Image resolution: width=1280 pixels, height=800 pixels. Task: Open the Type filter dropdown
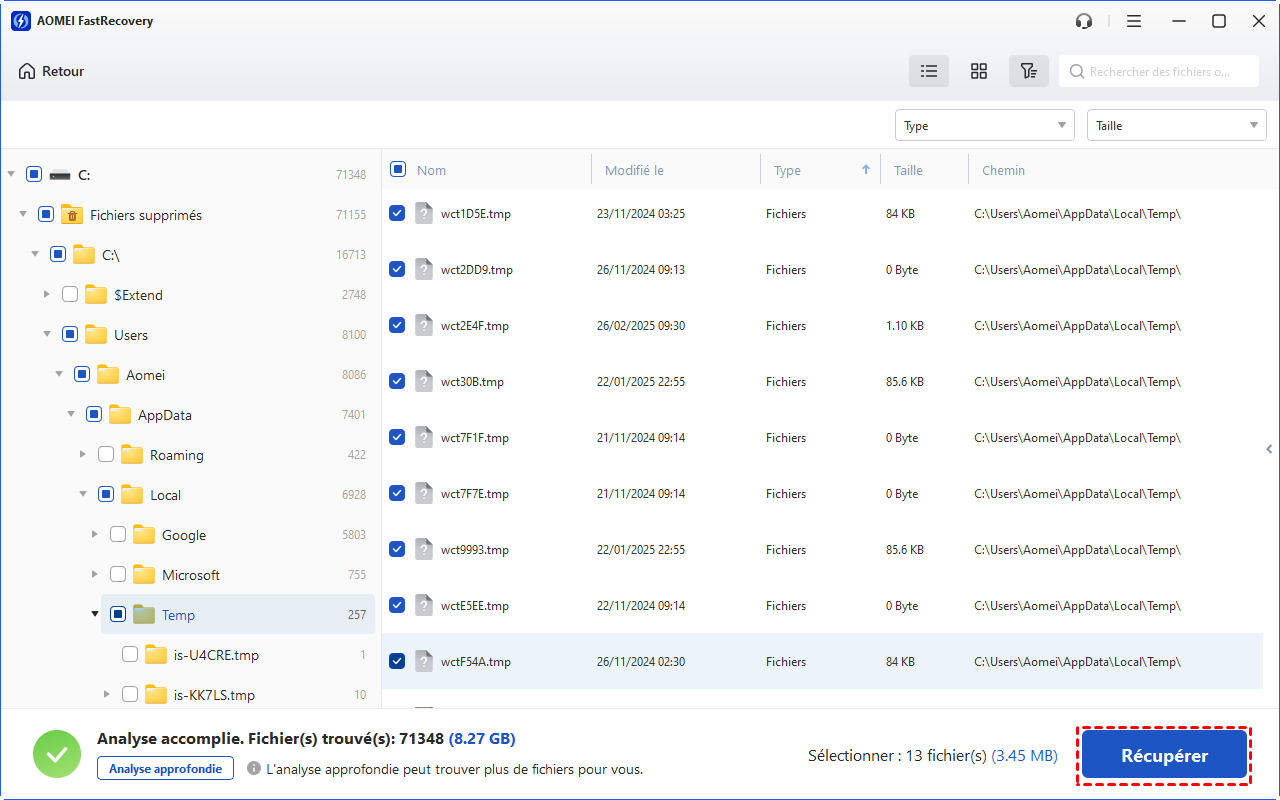984,125
